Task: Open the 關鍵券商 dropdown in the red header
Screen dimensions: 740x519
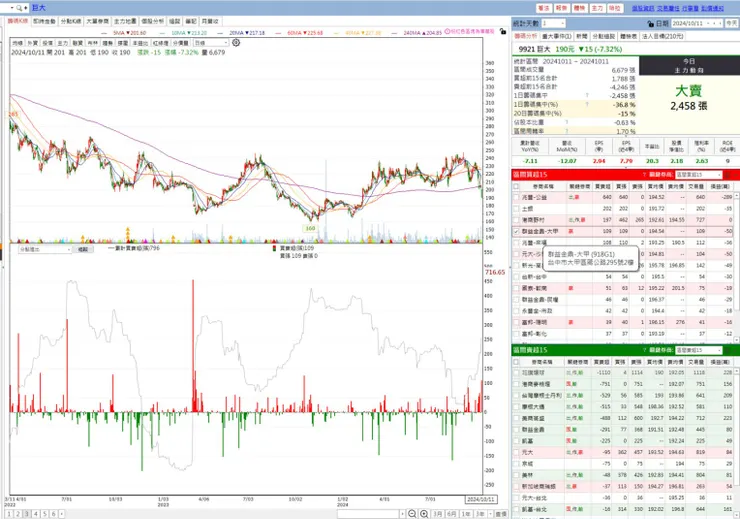Action: coord(698,175)
